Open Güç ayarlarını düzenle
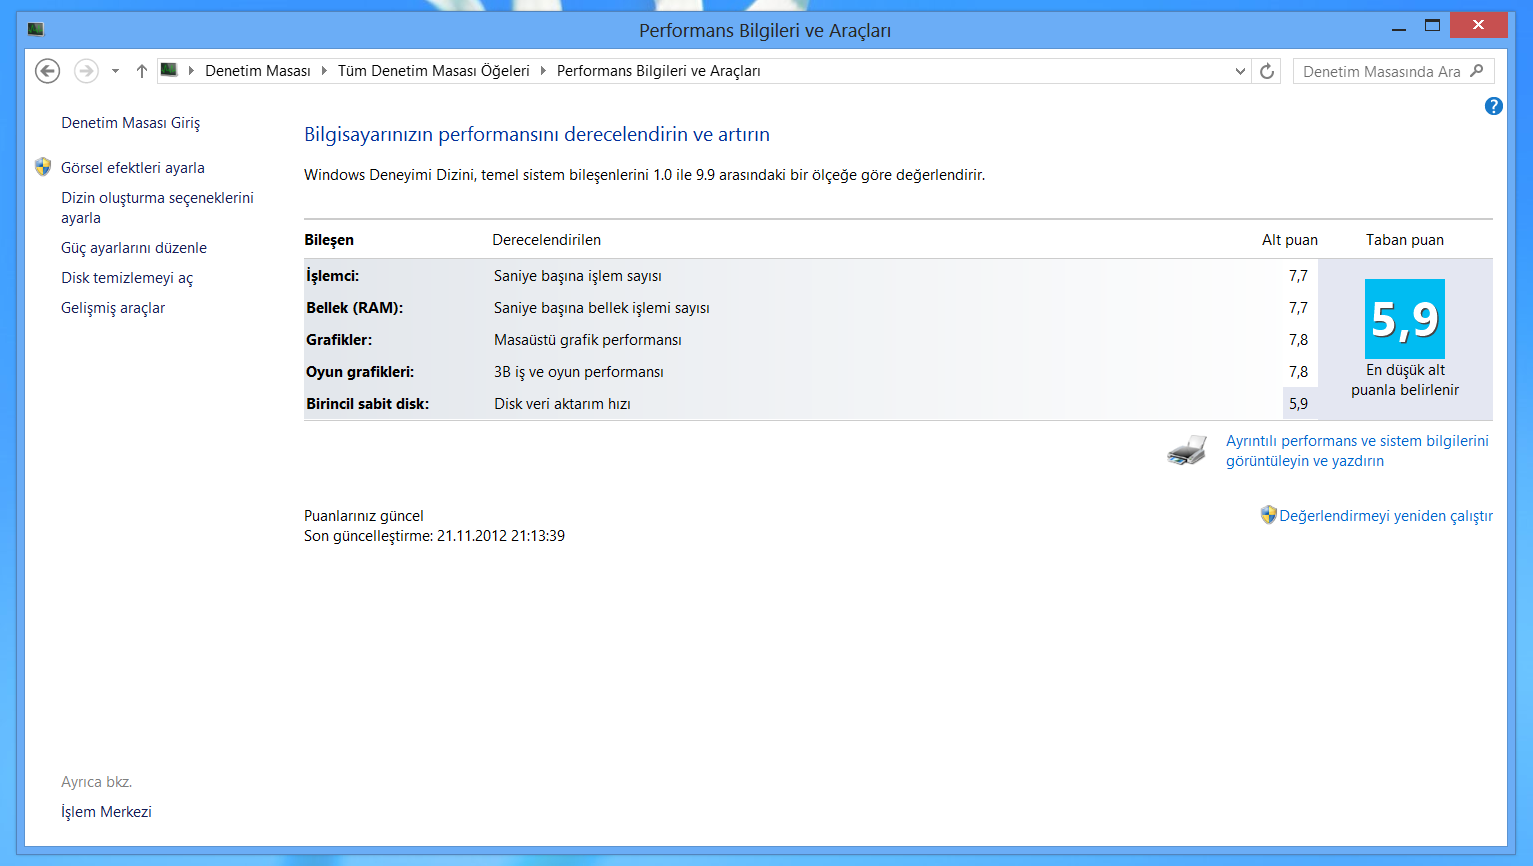Viewport: 1533px width, 866px height. click(134, 248)
